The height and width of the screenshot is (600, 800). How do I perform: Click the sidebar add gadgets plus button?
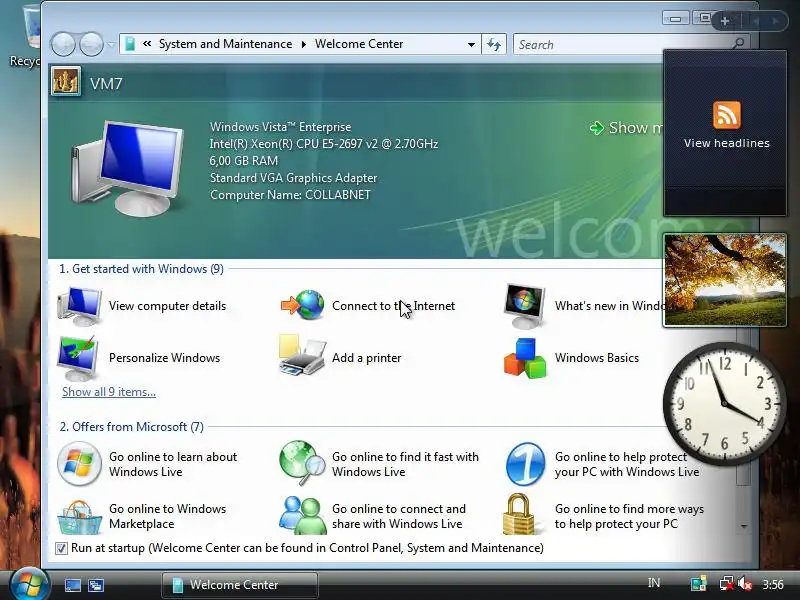[724, 21]
